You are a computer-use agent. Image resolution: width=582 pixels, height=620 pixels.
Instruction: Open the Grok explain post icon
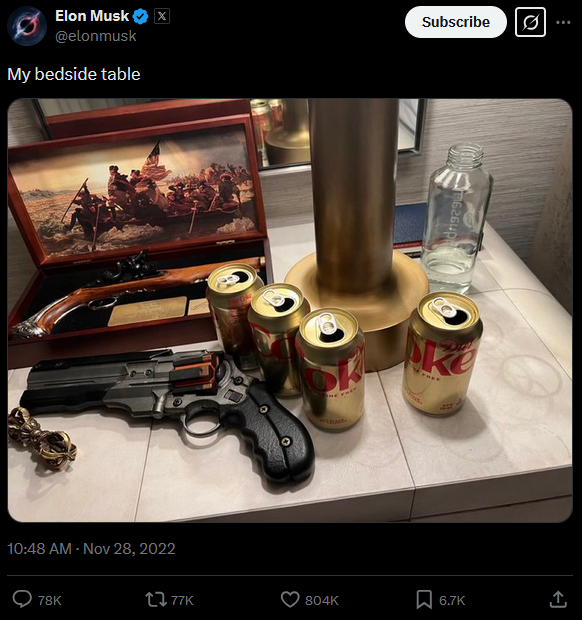click(530, 22)
